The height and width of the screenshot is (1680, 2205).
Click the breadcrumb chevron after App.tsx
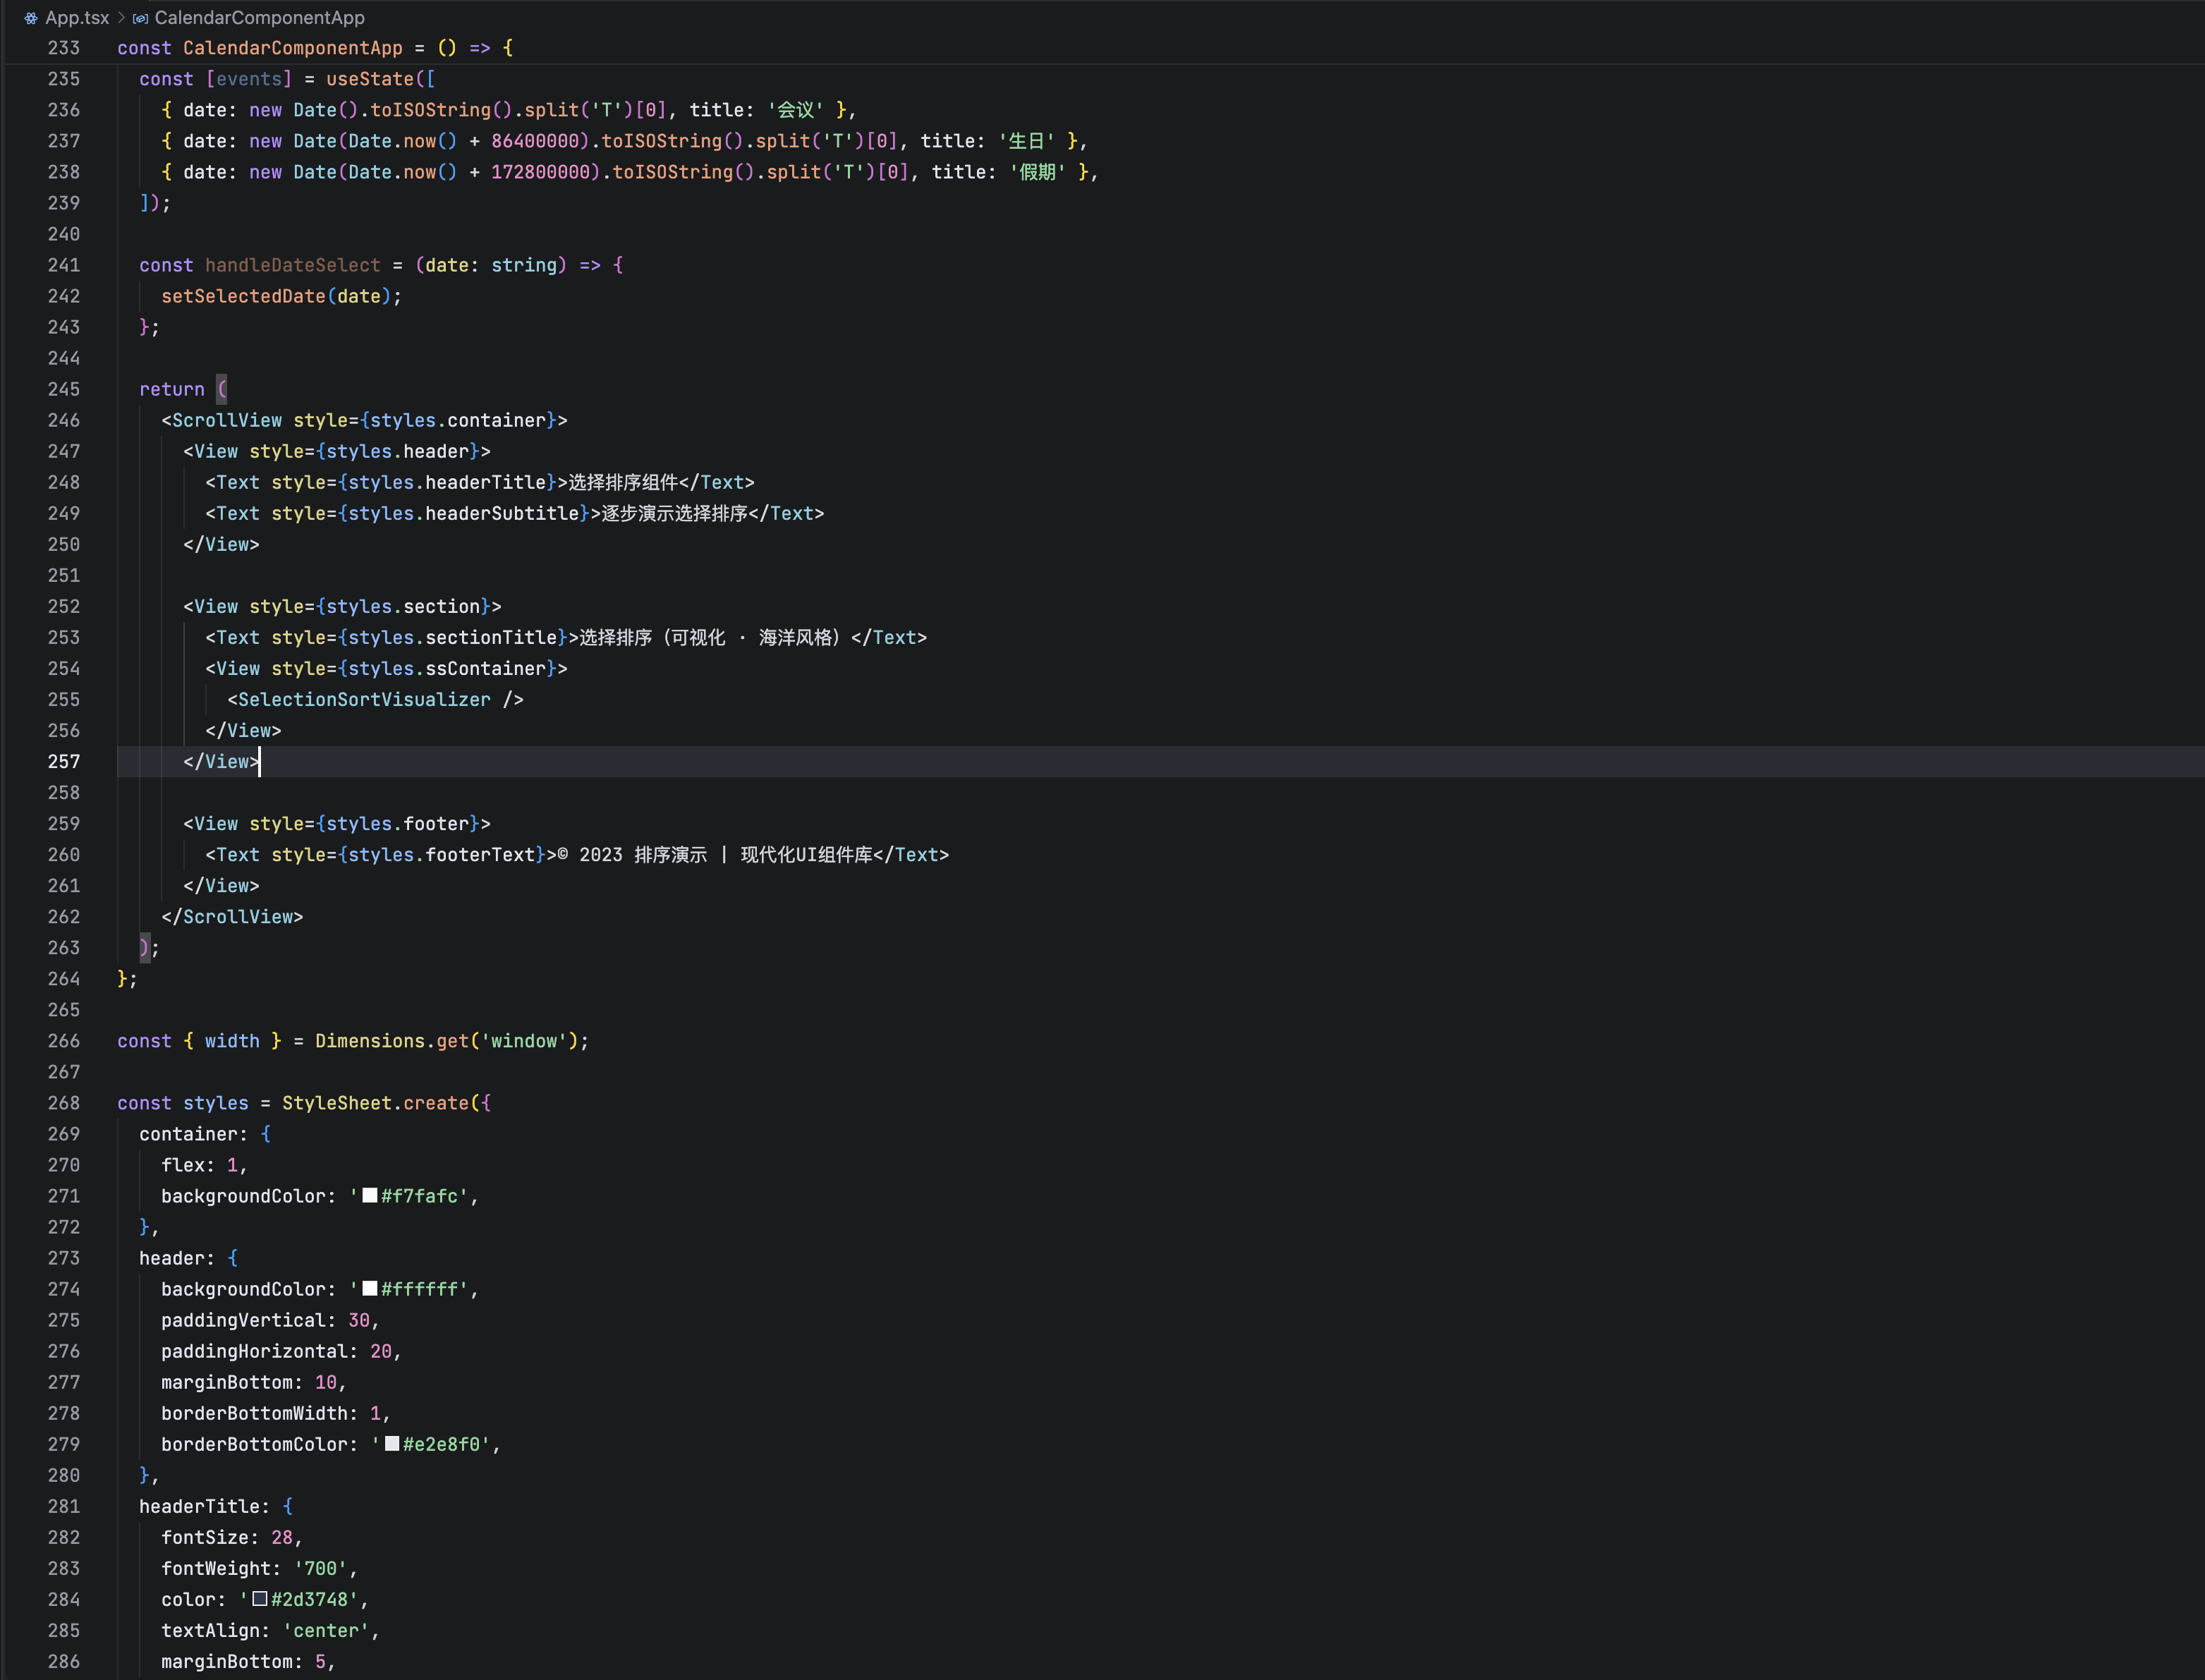[x=121, y=18]
